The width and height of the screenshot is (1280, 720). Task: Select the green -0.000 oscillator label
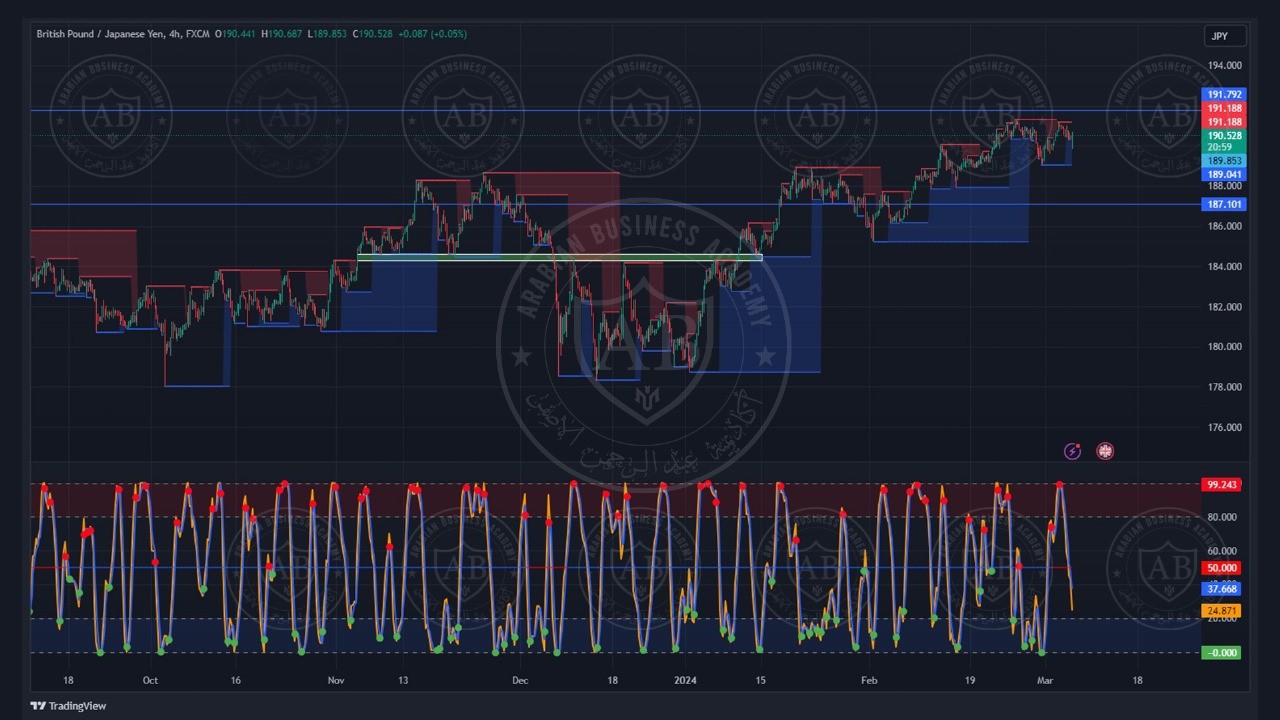[x=1222, y=653]
